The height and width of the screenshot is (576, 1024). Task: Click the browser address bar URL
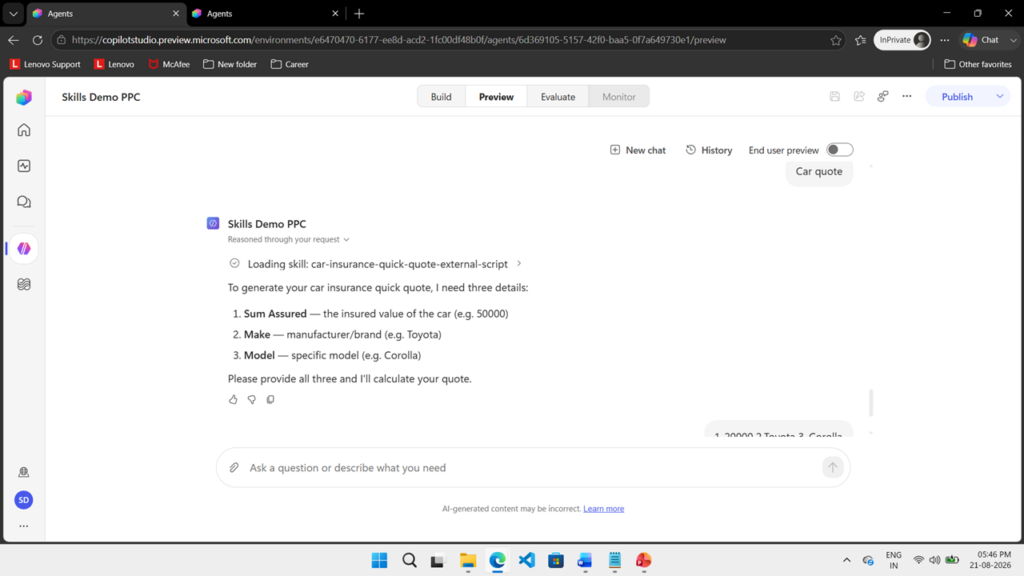398,40
